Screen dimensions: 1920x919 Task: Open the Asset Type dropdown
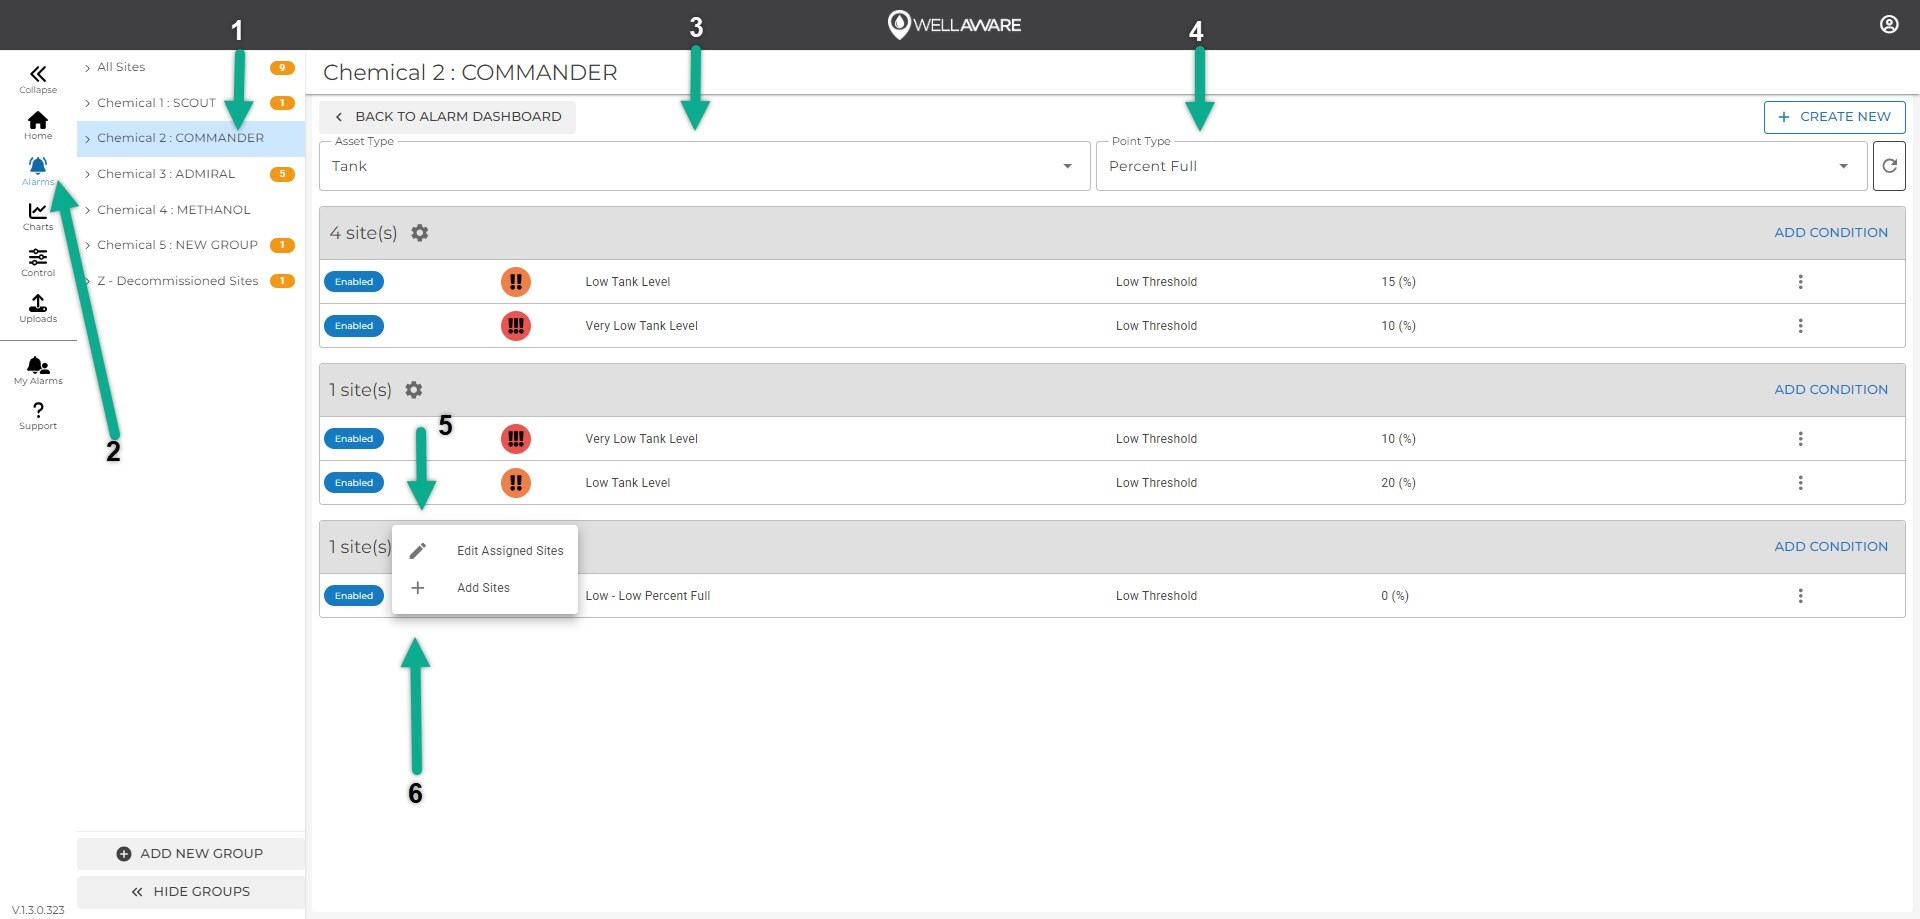click(704, 166)
